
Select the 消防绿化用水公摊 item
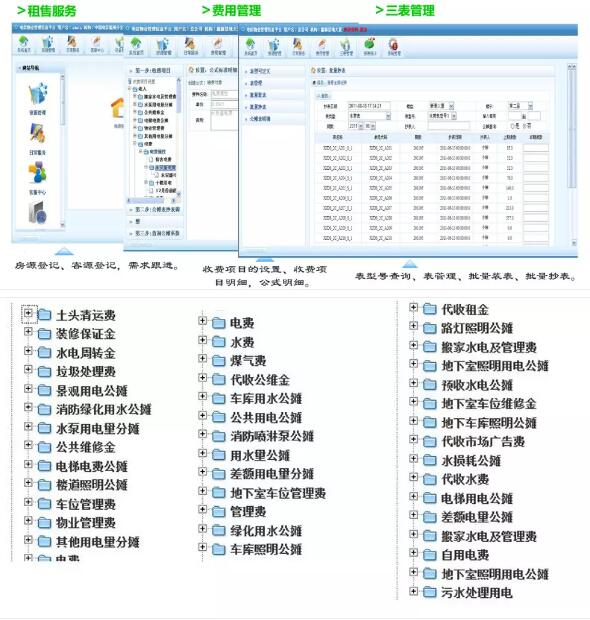click(104, 409)
